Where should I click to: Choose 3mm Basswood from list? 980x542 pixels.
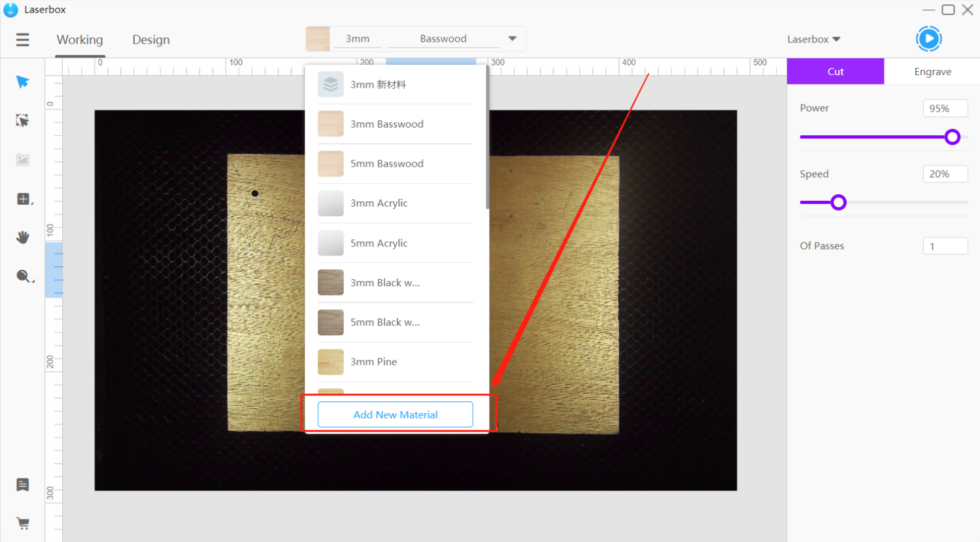[x=395, y=124]
